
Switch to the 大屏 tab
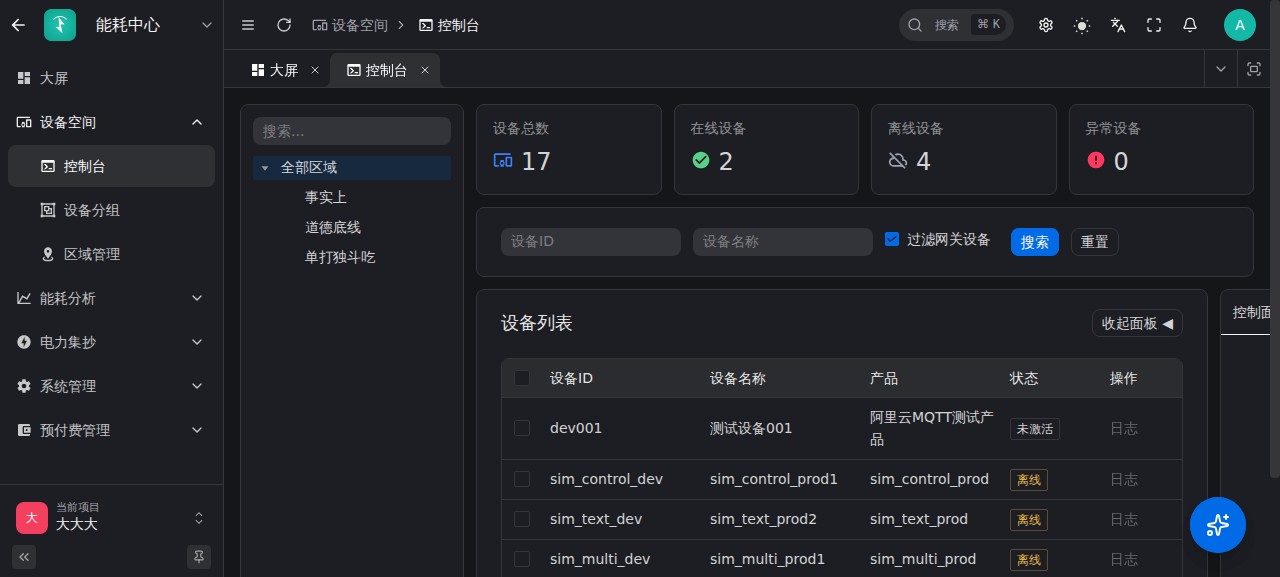[x=275, y=70]
